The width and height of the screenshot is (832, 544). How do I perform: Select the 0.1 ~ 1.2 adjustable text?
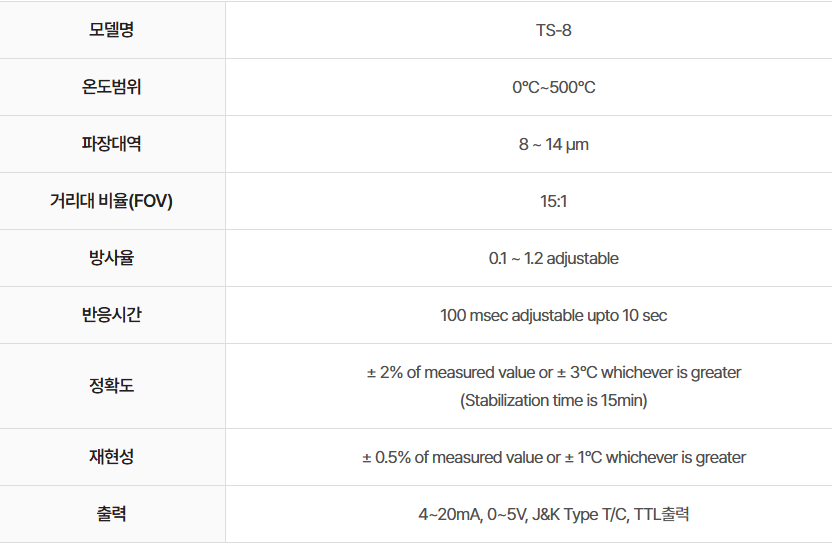tap(553, 258)
